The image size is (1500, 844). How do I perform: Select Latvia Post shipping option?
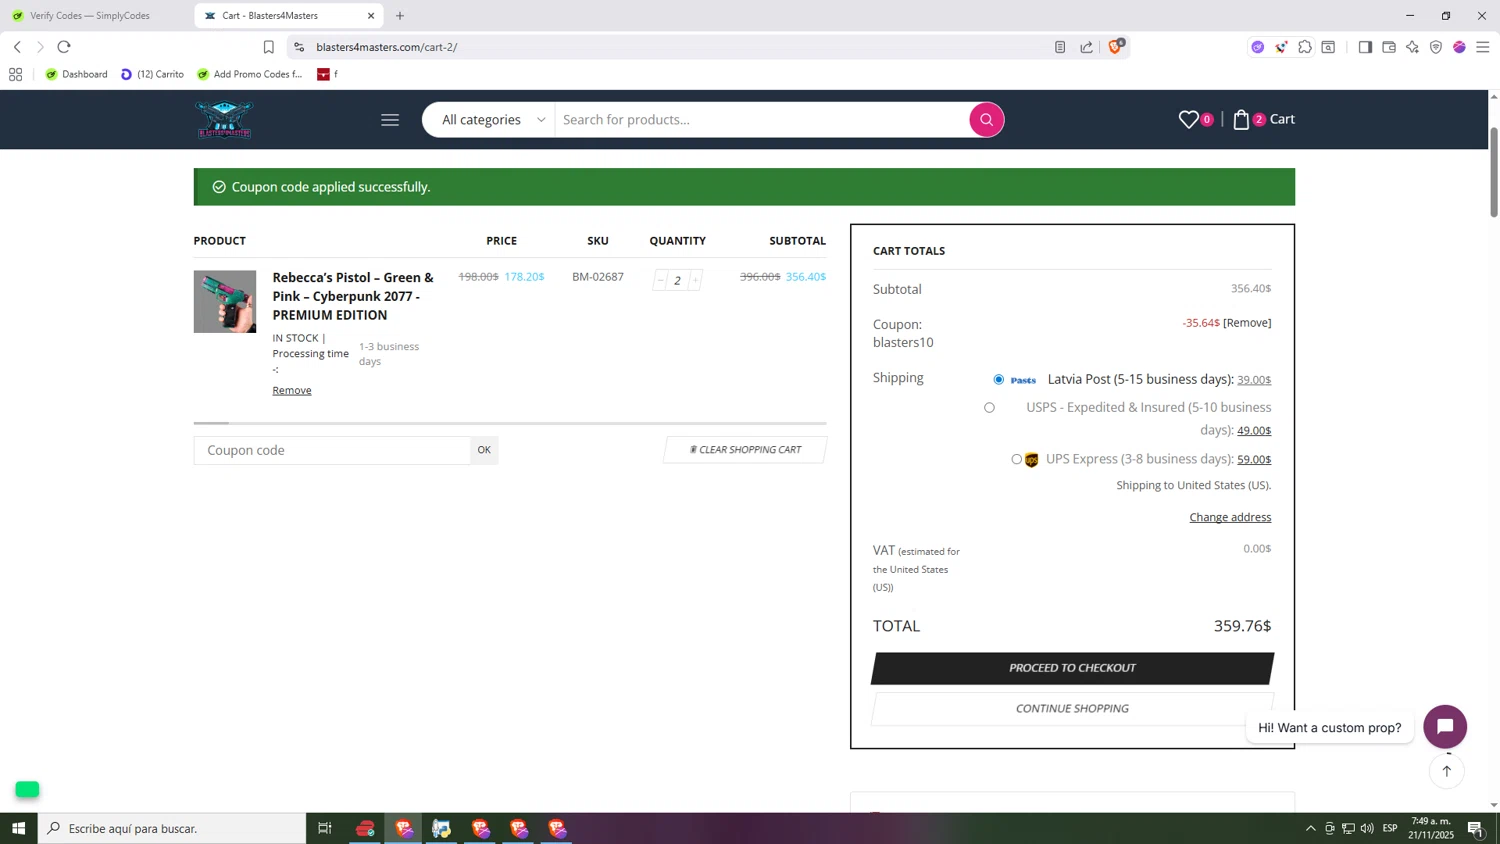998,380
